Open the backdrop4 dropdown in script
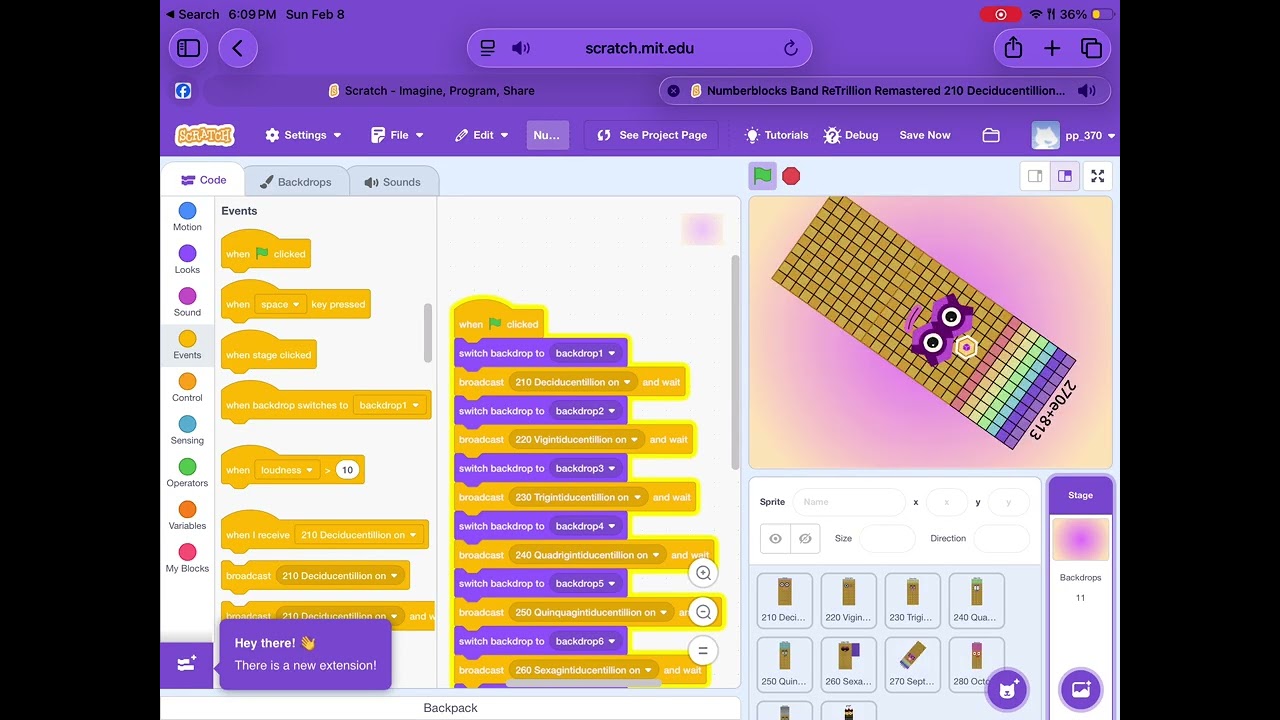 (586, 526)
